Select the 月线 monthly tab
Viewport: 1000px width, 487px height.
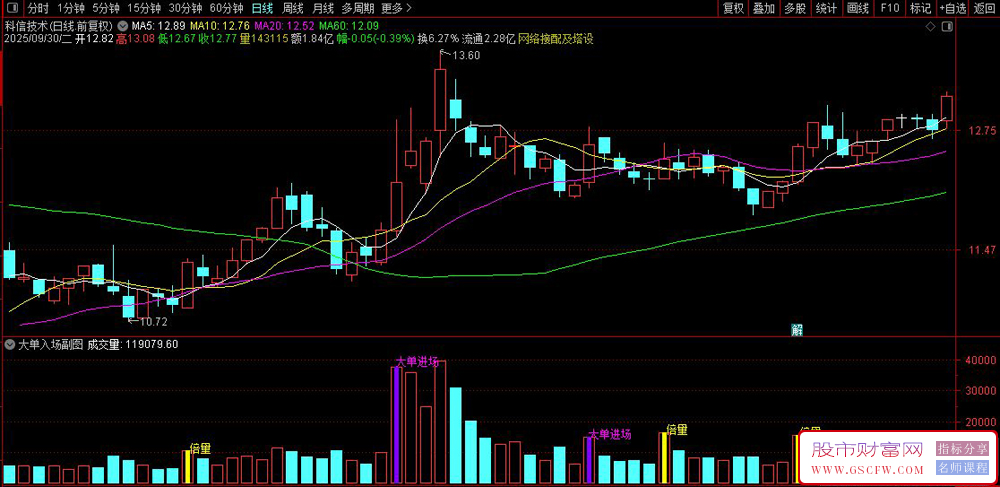[x=322, y=8]
